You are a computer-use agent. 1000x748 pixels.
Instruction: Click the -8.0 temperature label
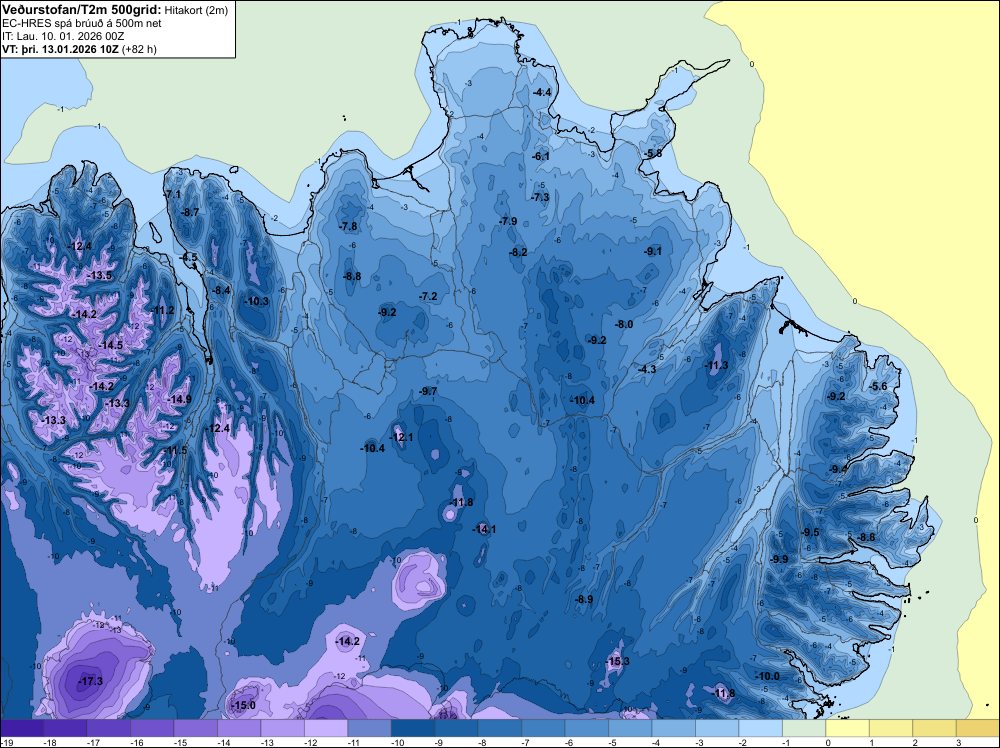coord(624,324)
